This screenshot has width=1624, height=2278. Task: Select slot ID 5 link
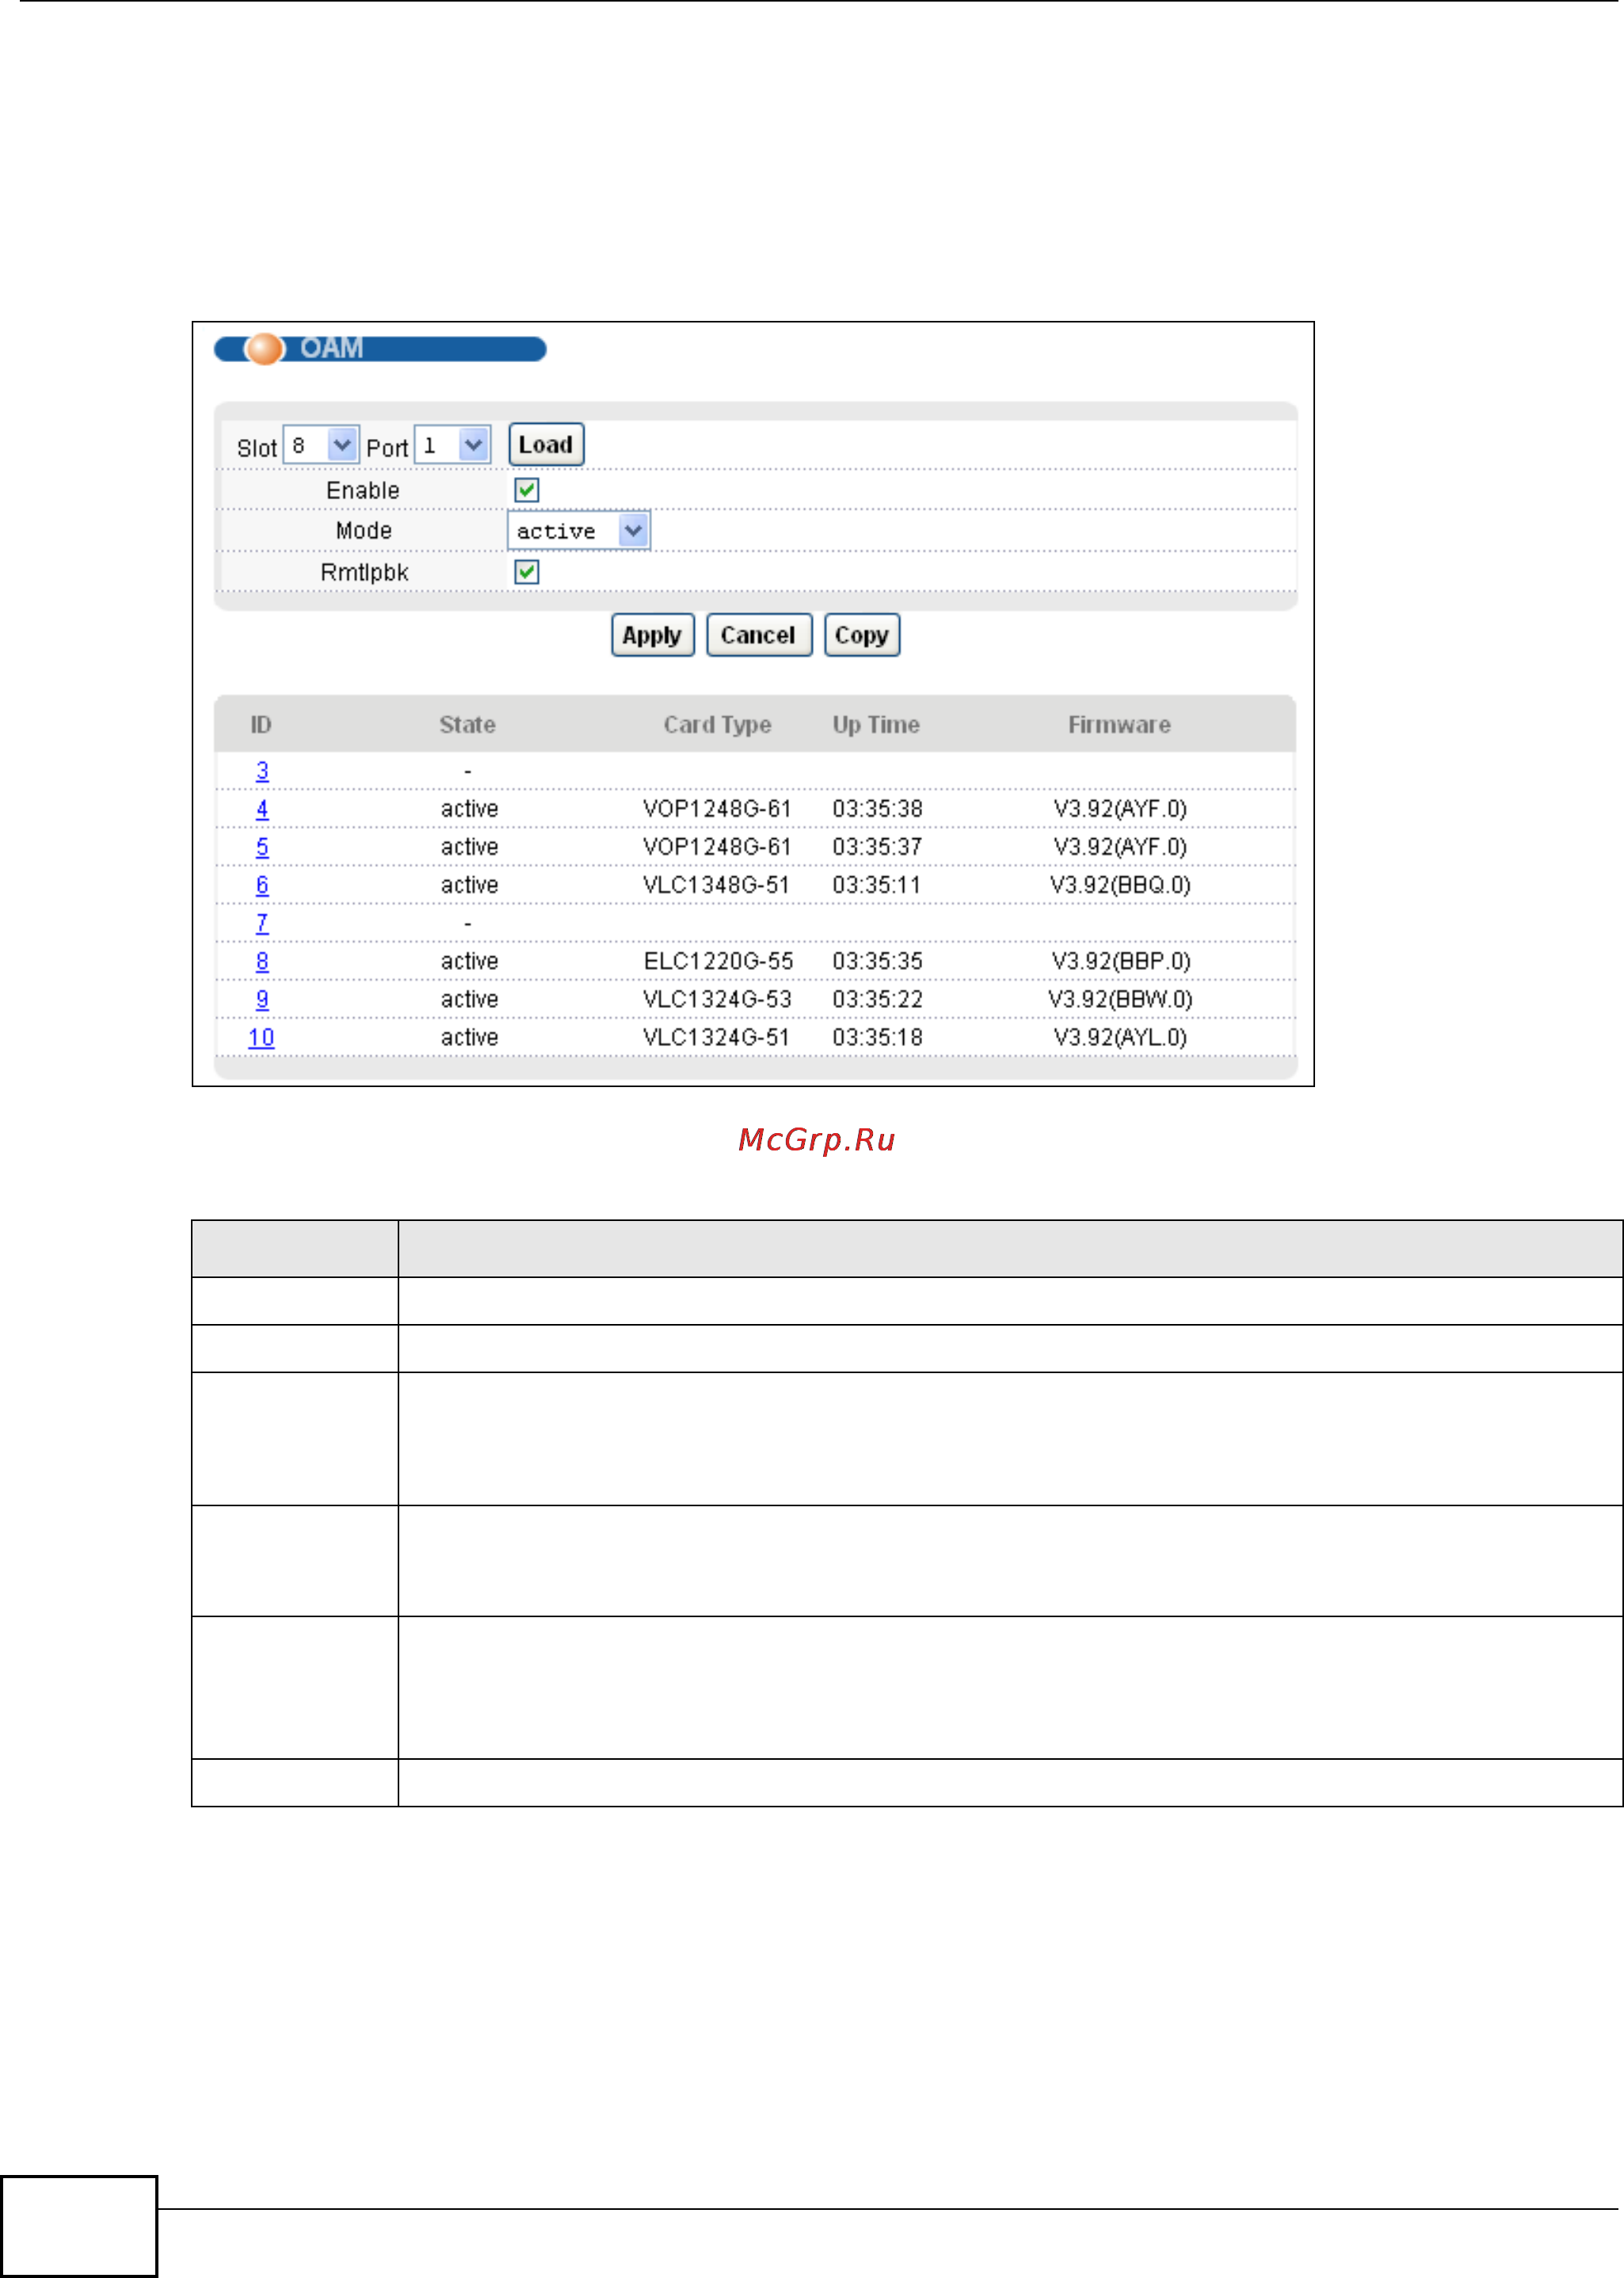[x=262, y=847]
